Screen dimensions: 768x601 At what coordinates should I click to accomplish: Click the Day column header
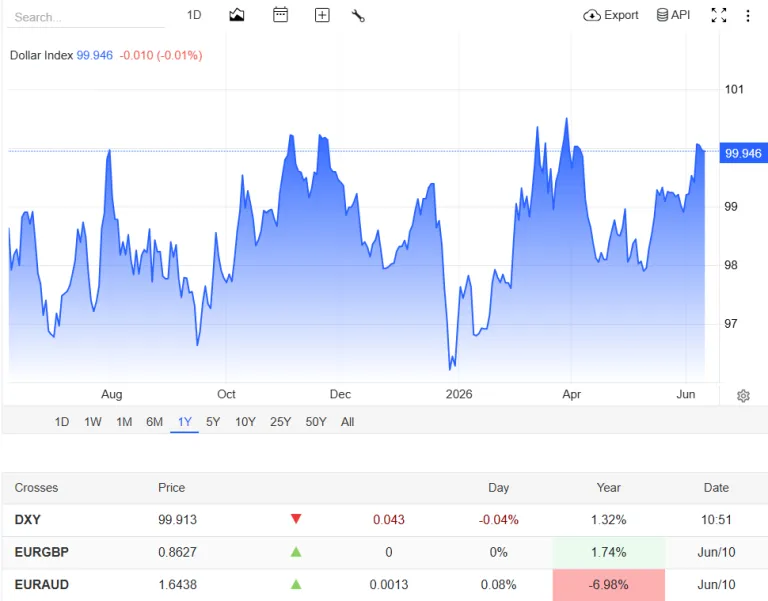(x=499, y=487)
